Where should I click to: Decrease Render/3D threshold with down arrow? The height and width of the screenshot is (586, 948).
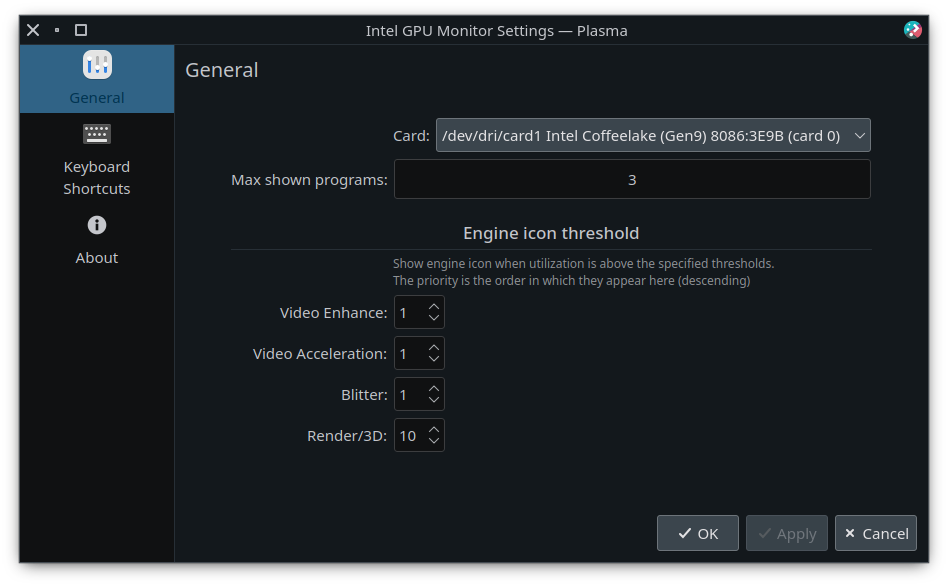click(x=433, y=441)
